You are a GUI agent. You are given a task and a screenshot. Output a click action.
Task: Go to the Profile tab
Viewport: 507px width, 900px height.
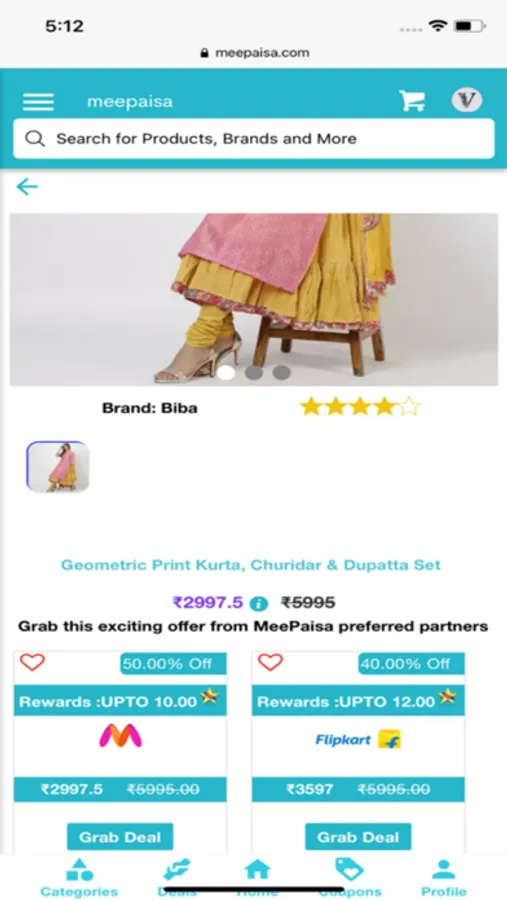[444, 878]
